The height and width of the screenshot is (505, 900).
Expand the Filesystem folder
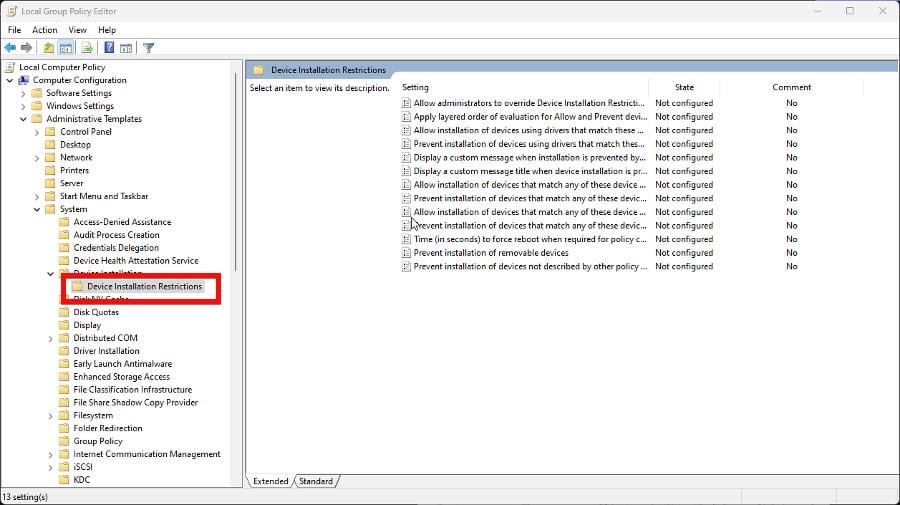[51, 415]
